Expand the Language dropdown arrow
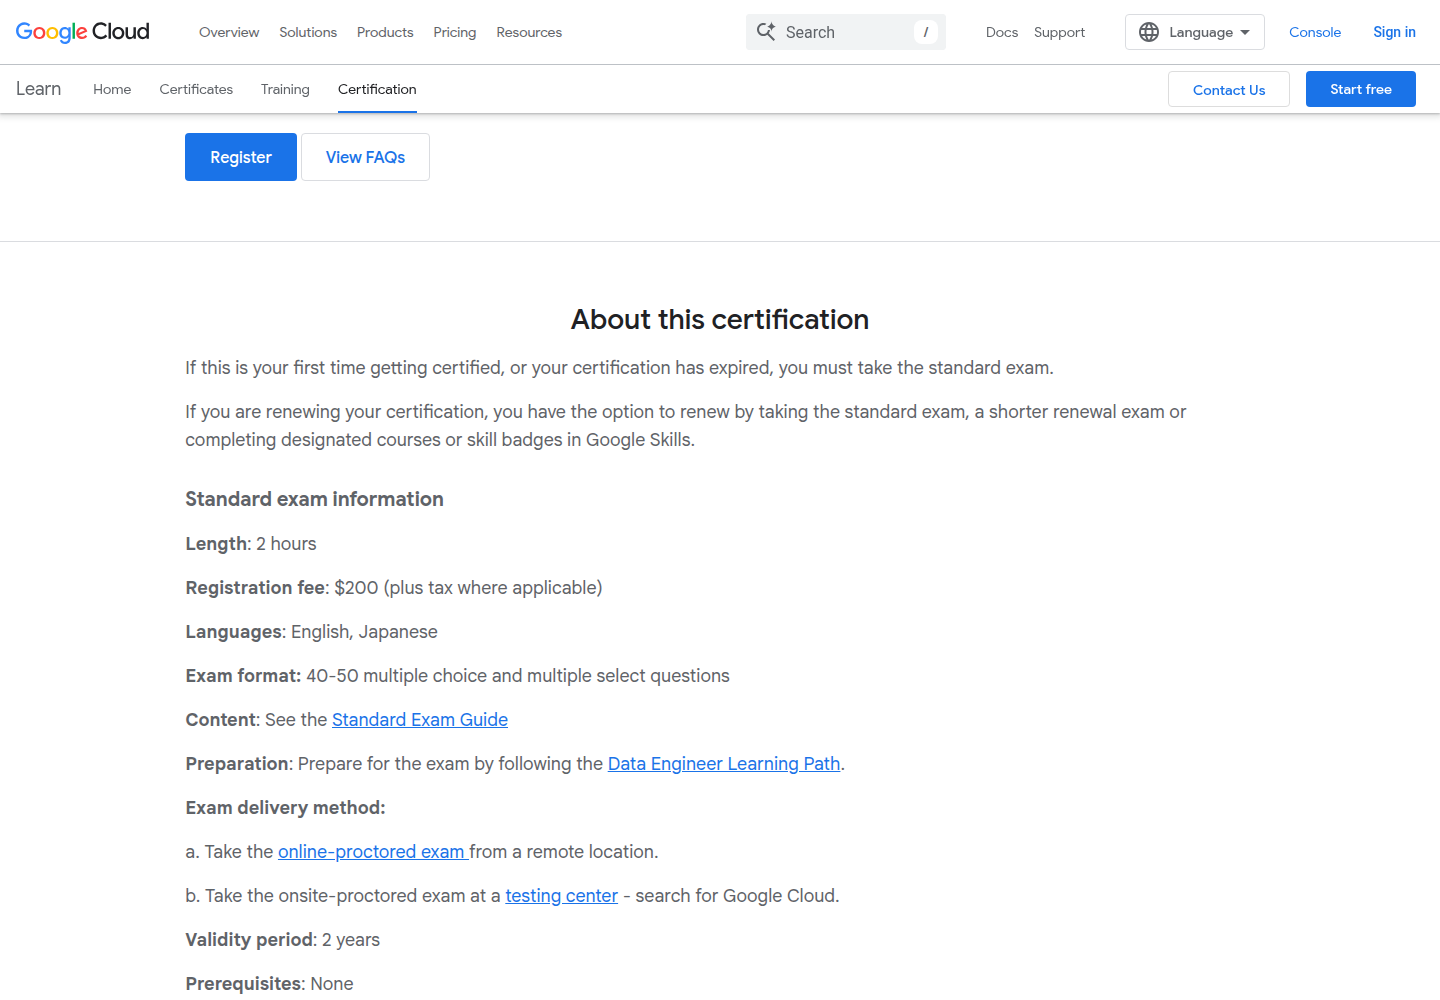 coord(1245,32)
